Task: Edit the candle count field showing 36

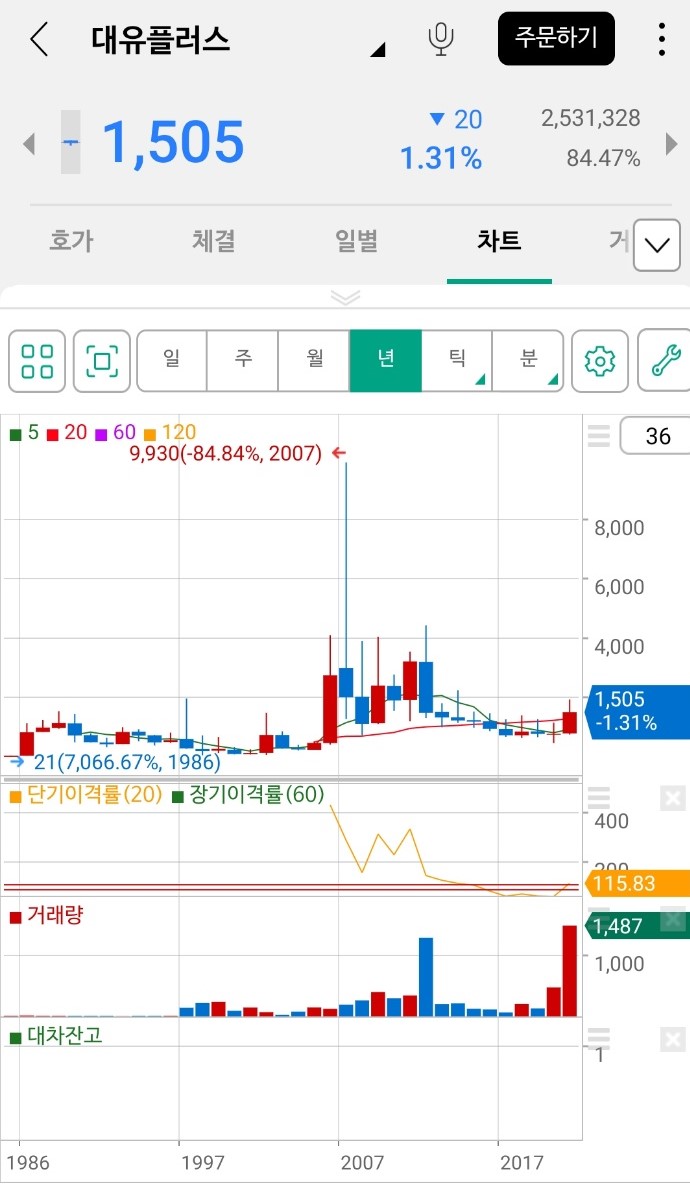Action: (x=656, y=436)
